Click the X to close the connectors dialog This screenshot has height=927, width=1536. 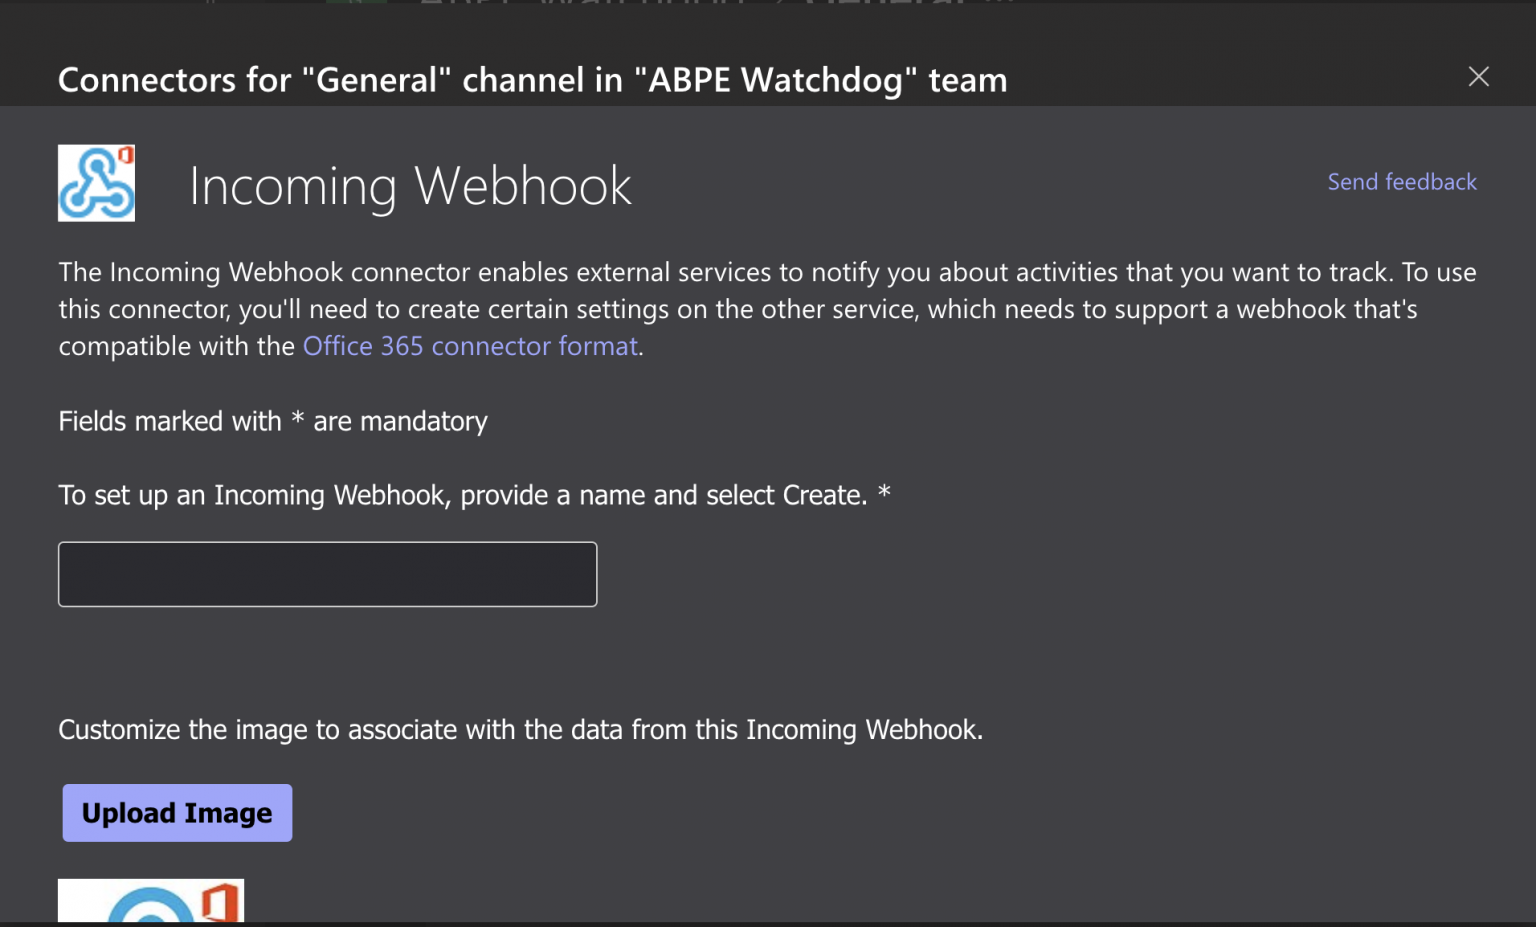[1478, 76]
